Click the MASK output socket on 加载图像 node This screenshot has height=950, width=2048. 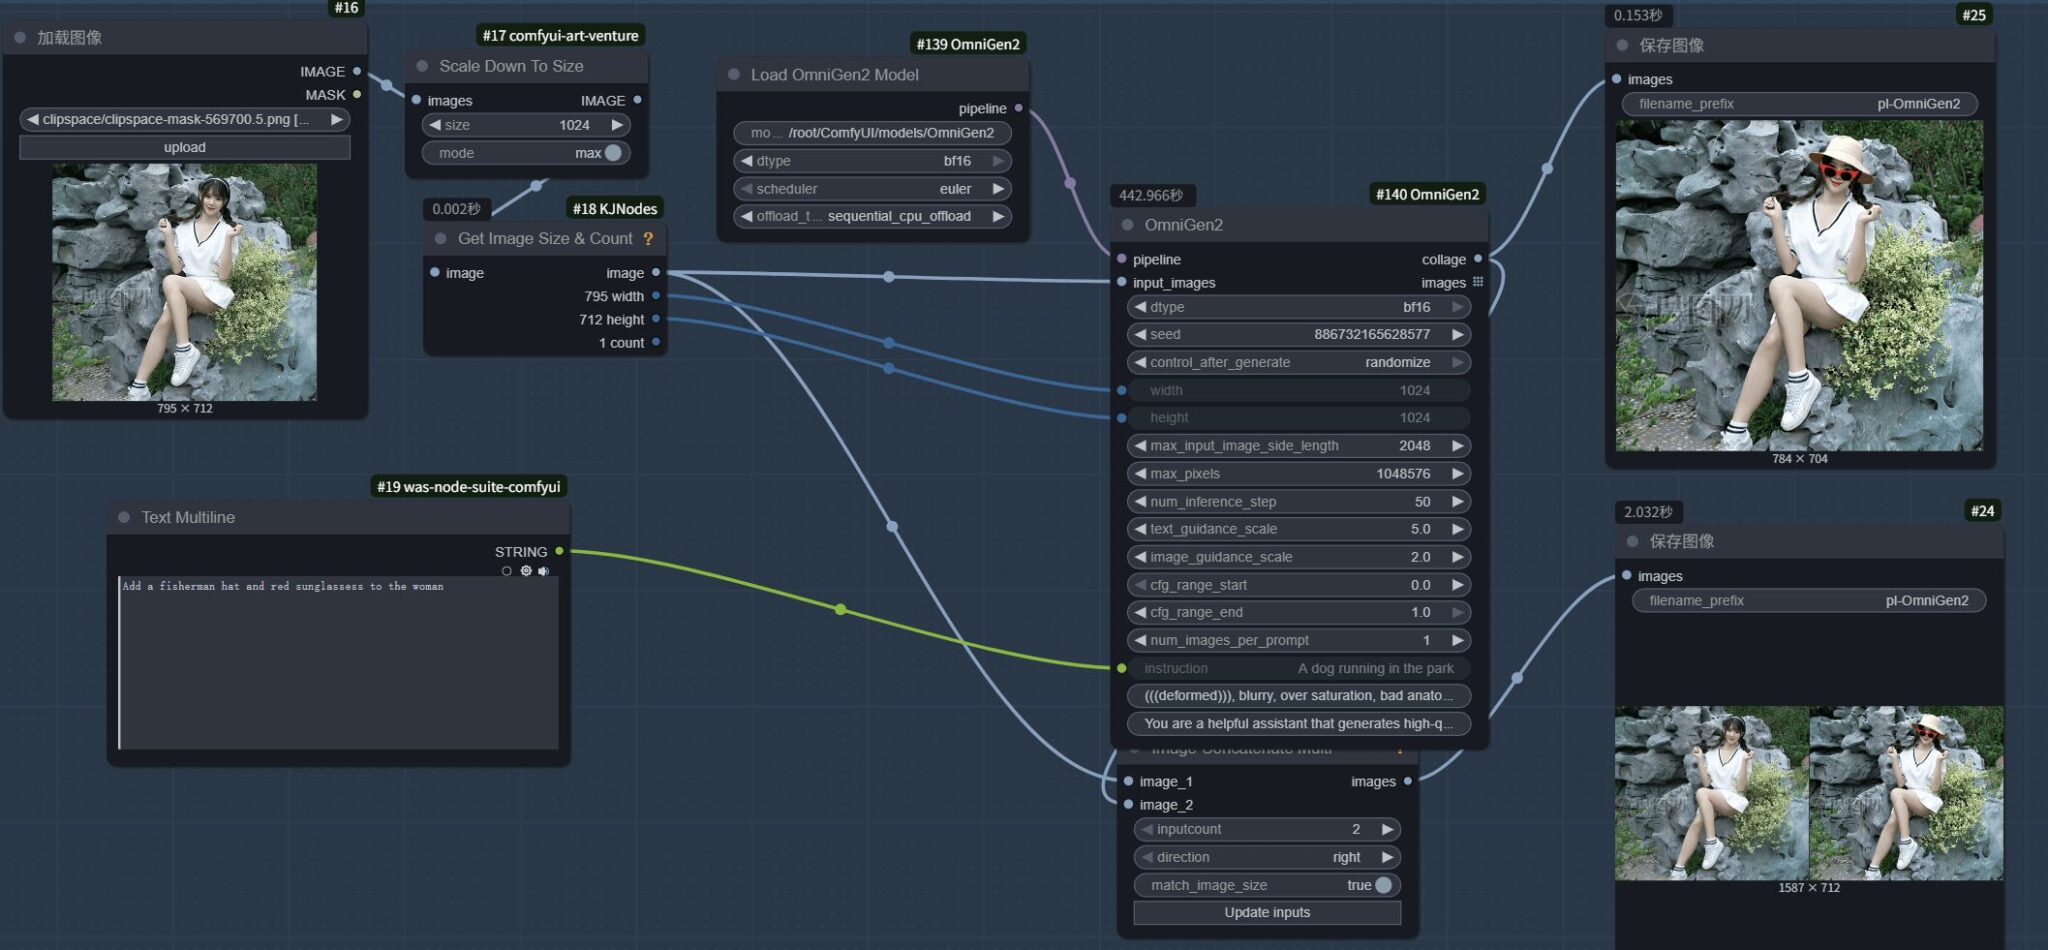[x=357, y=94]
